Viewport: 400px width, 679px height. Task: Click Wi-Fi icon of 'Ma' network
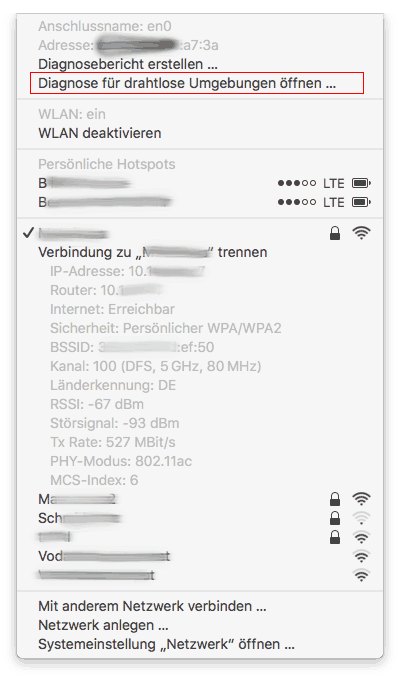(x=361, y=499)
